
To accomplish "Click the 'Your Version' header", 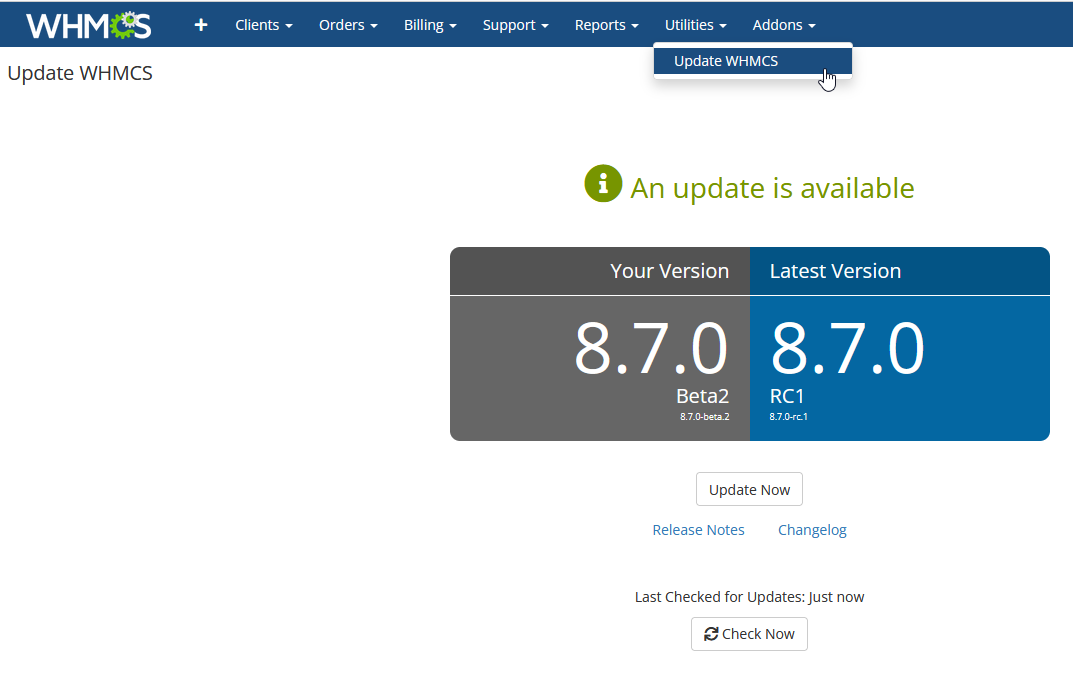I will (669, 271).
